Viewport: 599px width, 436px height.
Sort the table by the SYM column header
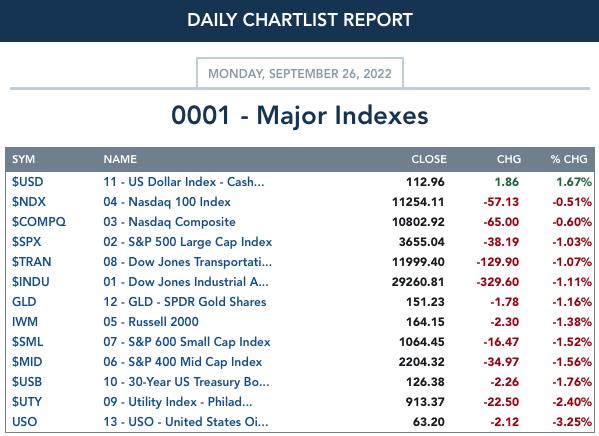pos(23,159)
